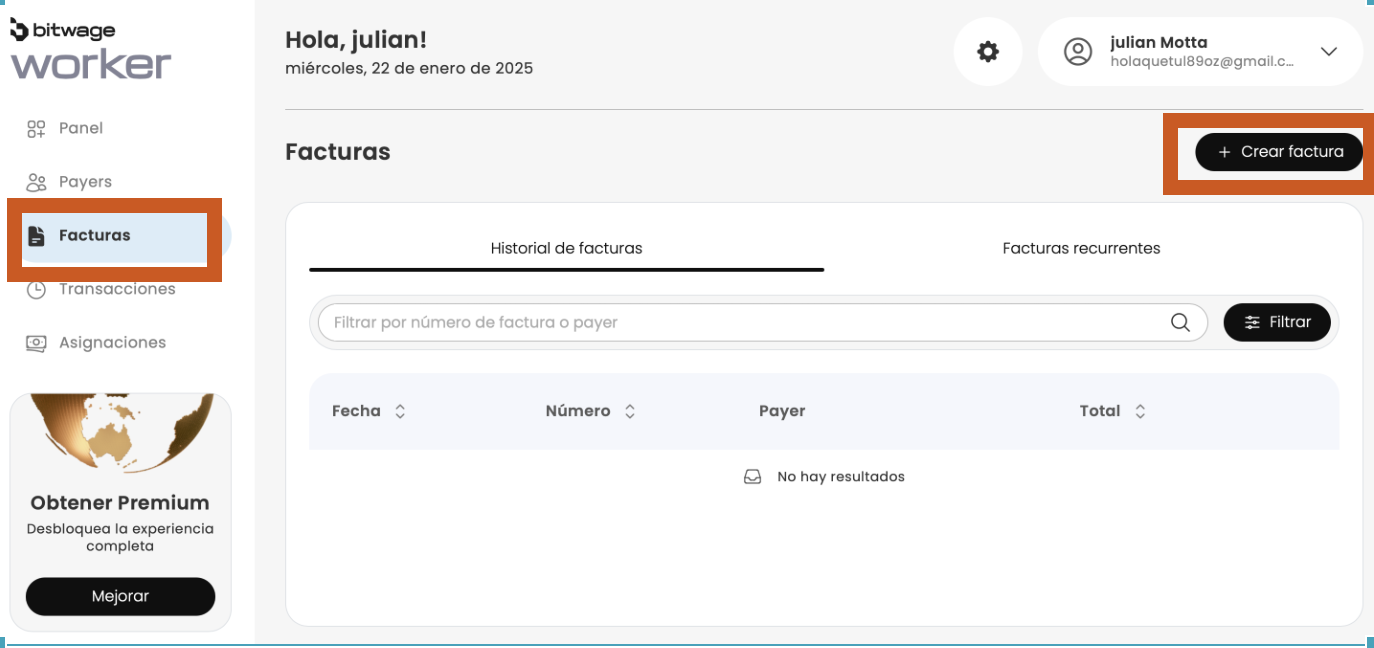Focus the invoice number filter field
The height and width of the screenshot is (648, 1374).
click(740, 322)
